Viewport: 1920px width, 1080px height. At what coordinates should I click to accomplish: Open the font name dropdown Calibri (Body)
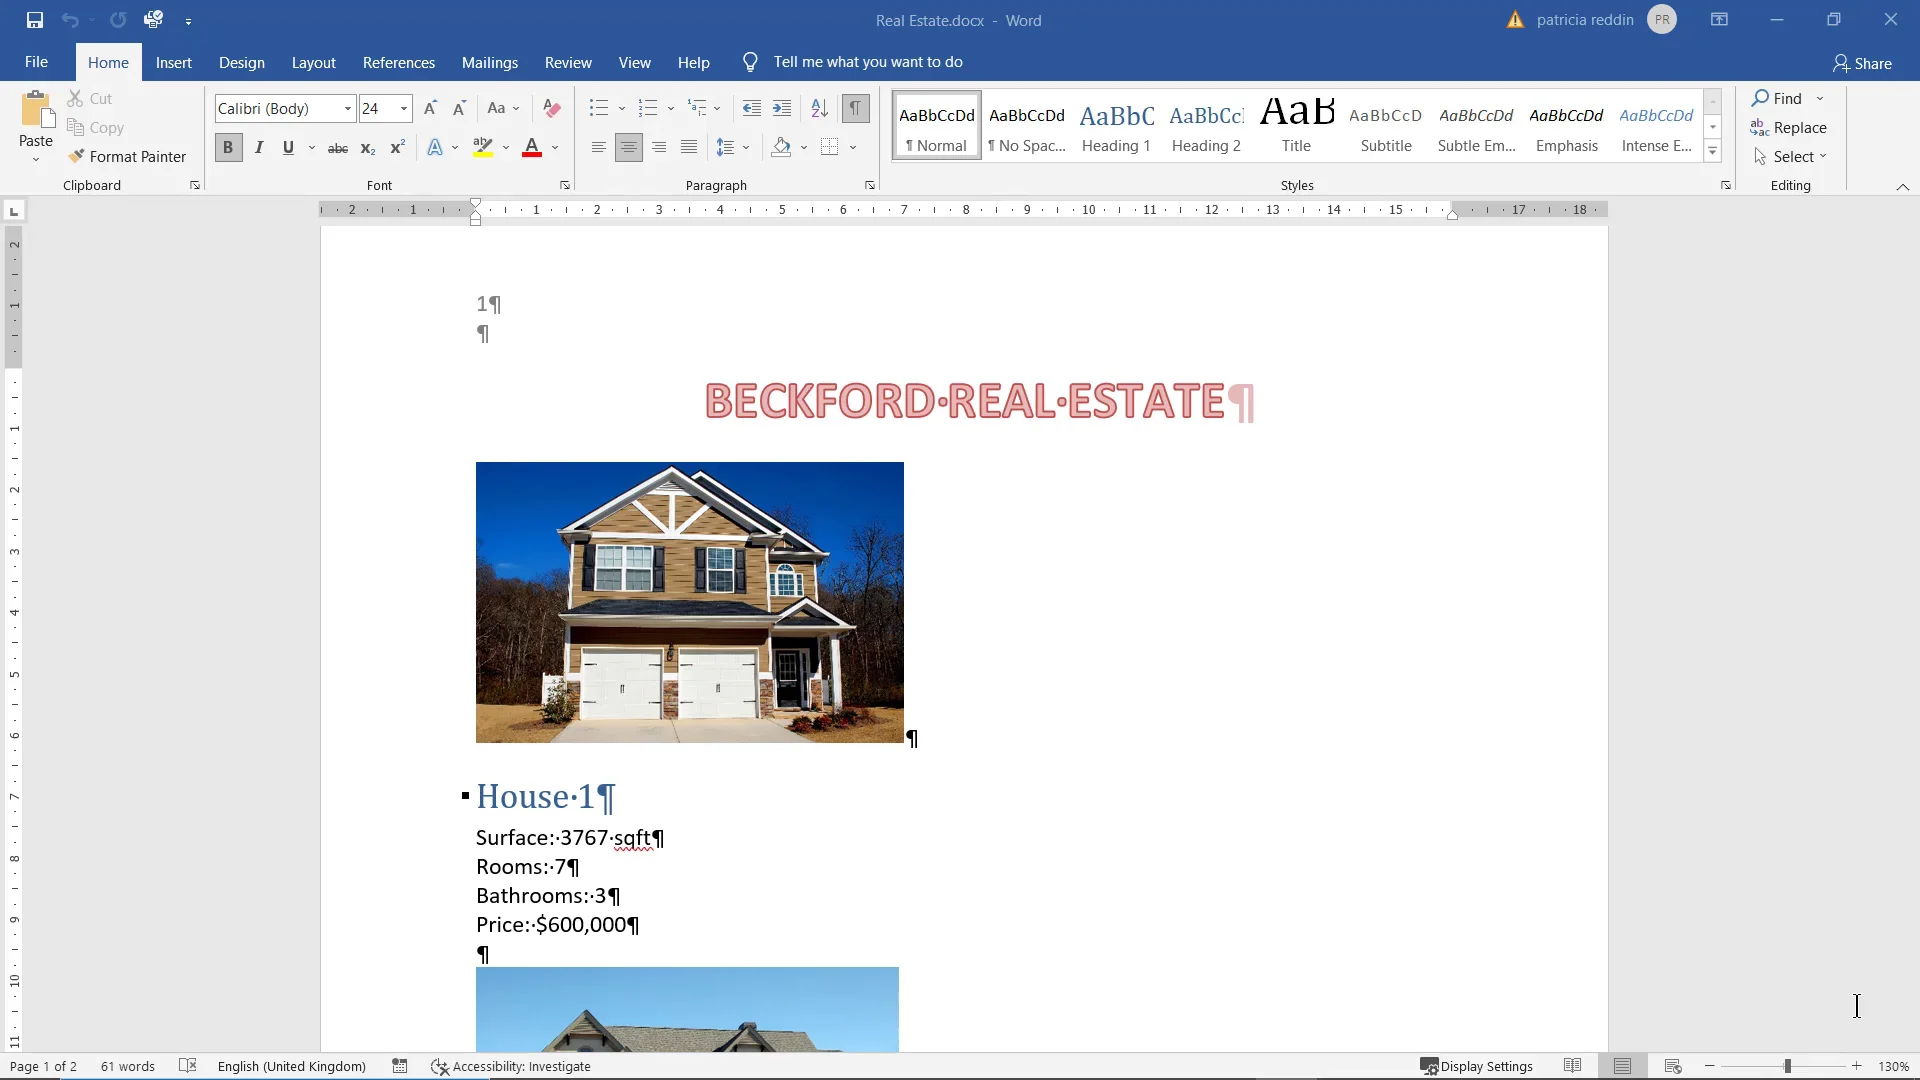coord(347,108)
